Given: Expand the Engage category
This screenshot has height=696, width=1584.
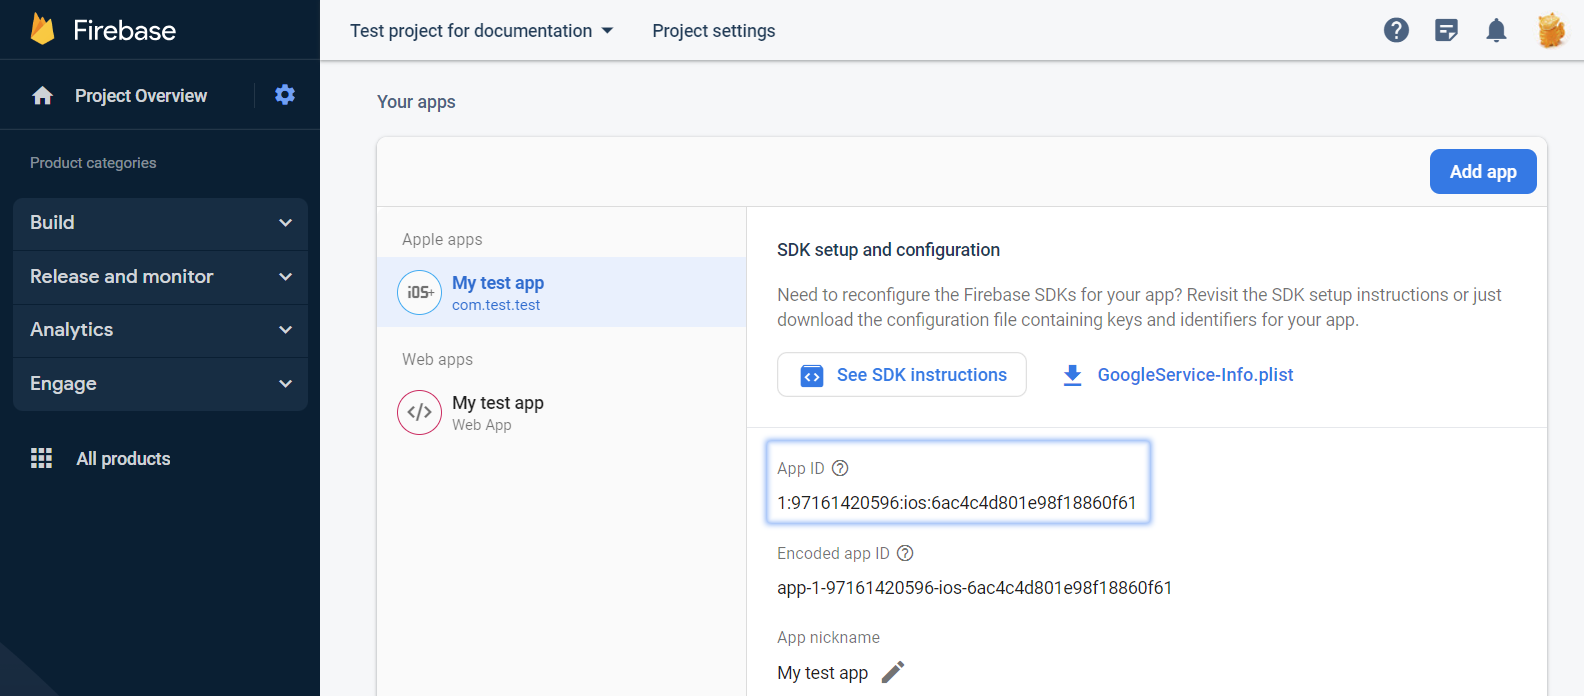Looking at the screenshot, I should [160, 384].
